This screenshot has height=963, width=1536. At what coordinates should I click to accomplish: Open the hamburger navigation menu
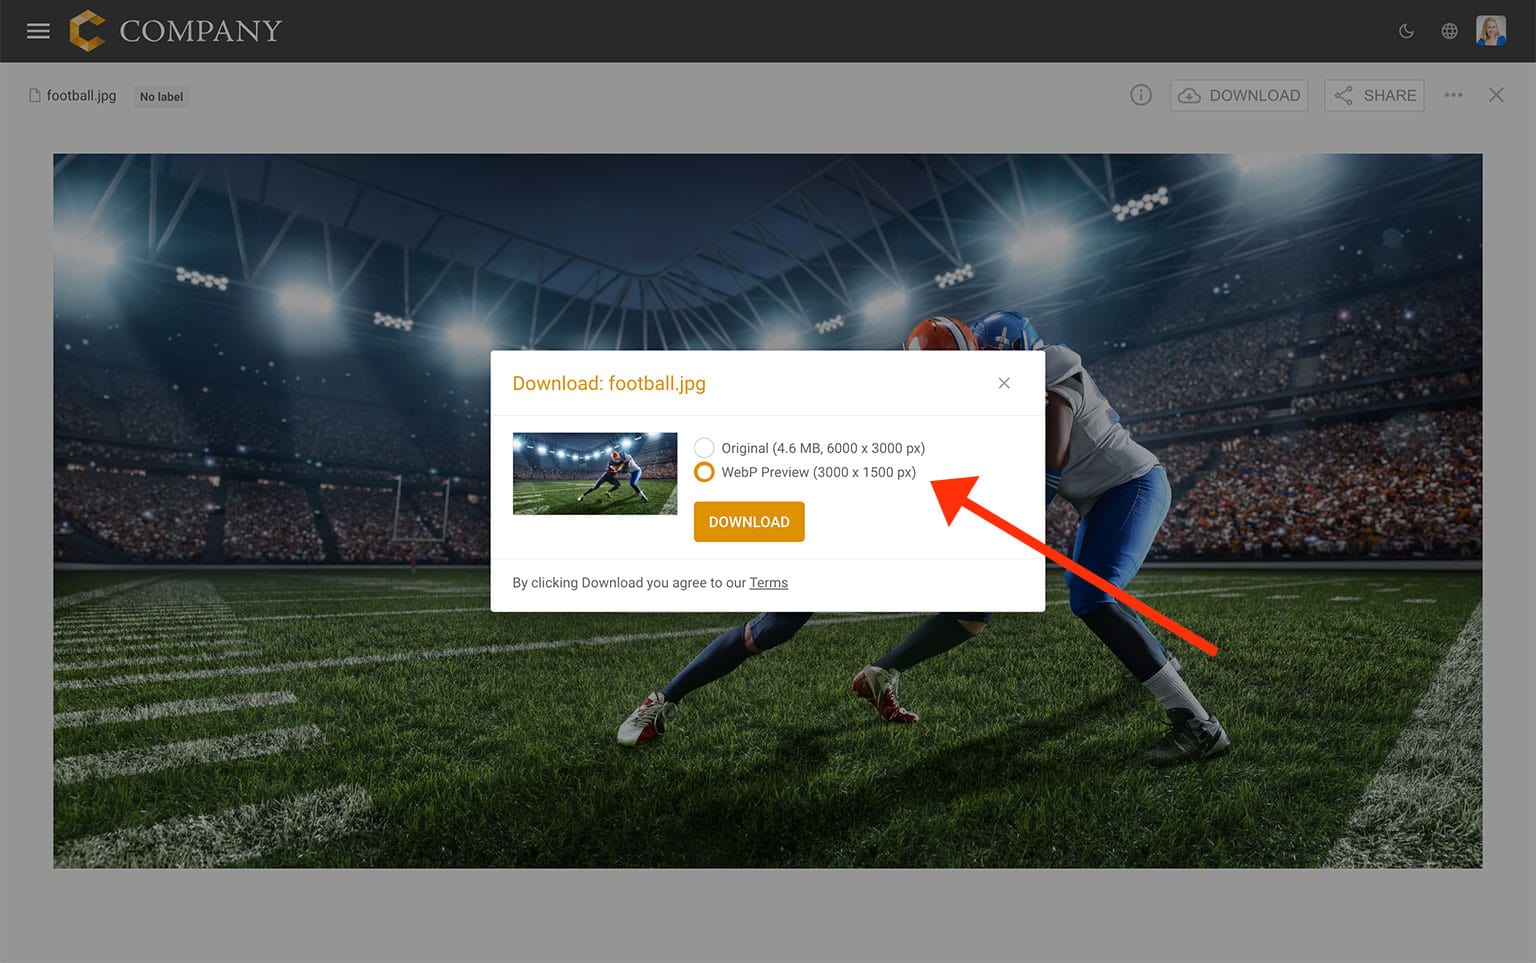[38, 31]
